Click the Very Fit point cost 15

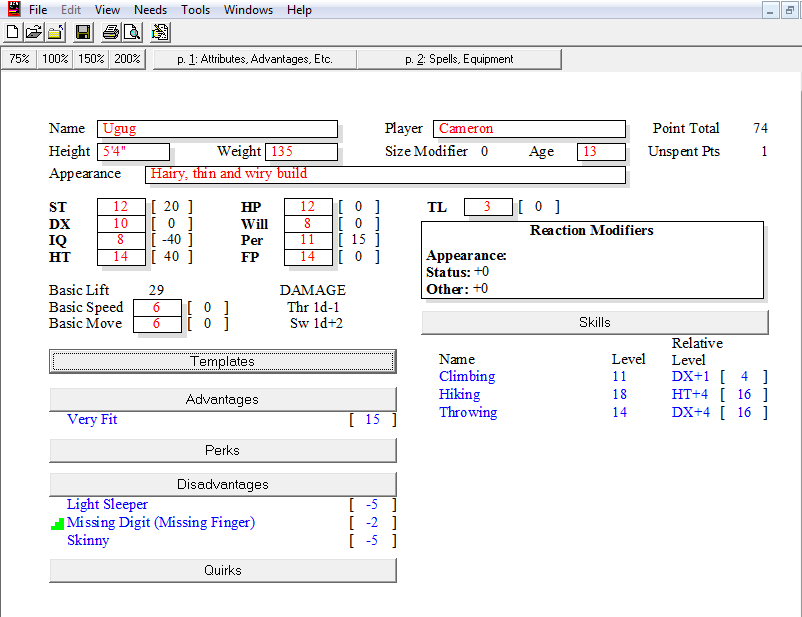click(x=372, y=420)
